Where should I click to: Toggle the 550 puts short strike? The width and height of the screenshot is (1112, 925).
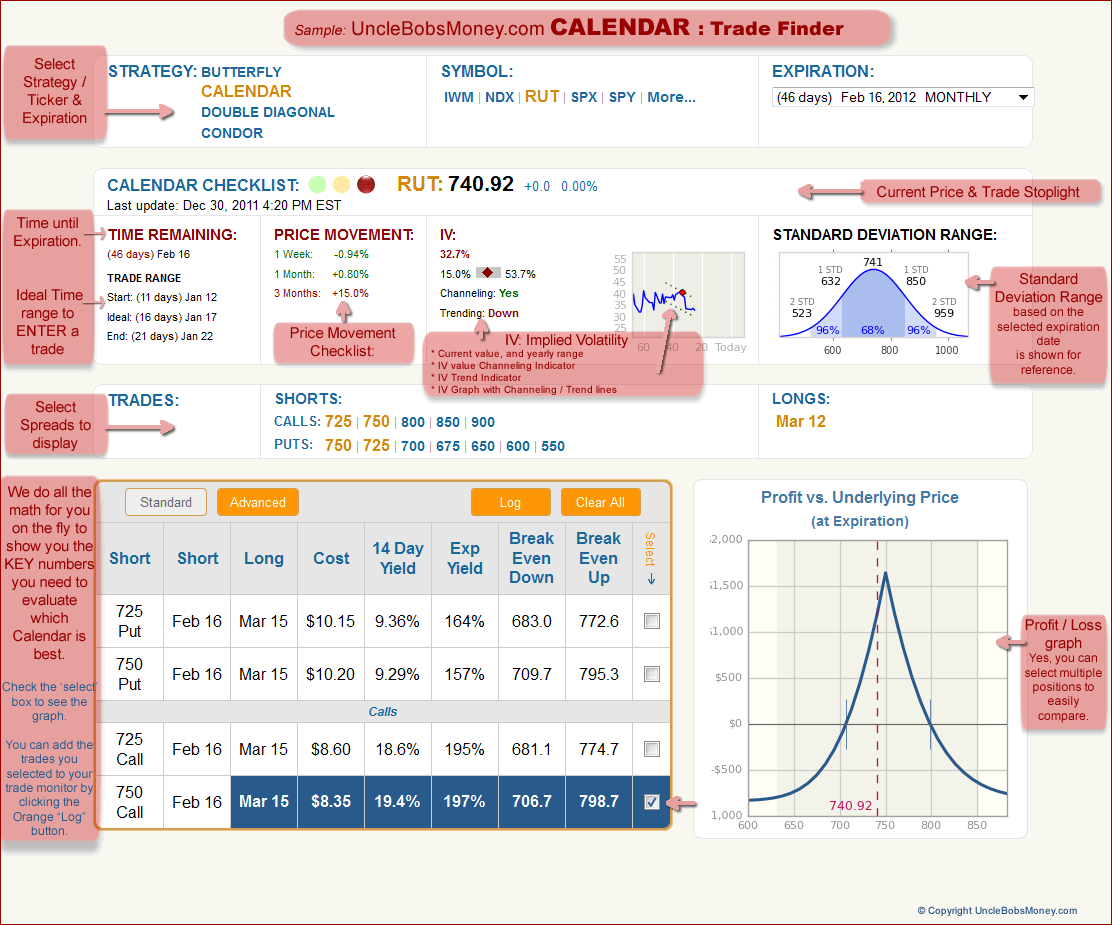(553, 446)
